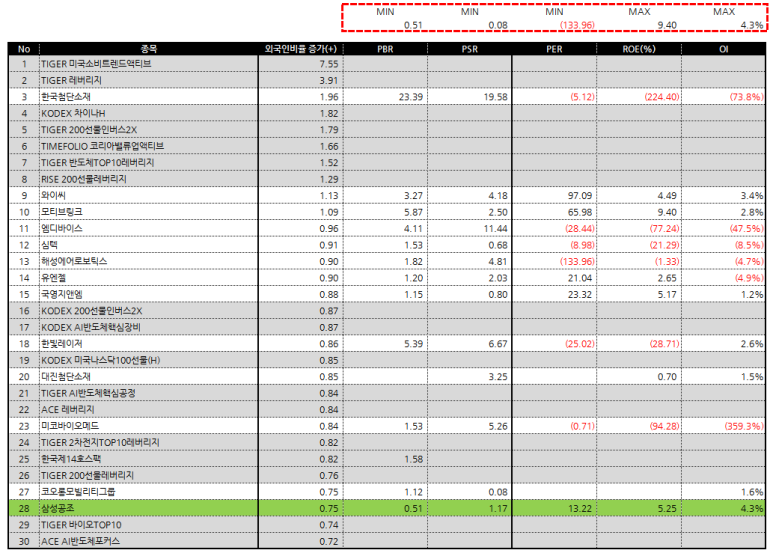The height and width of the screenshot is (556, 773).
Task: Click 한빛레이저 PBR value 5.39
Action: pyautogui.click(x=413, y=344)
